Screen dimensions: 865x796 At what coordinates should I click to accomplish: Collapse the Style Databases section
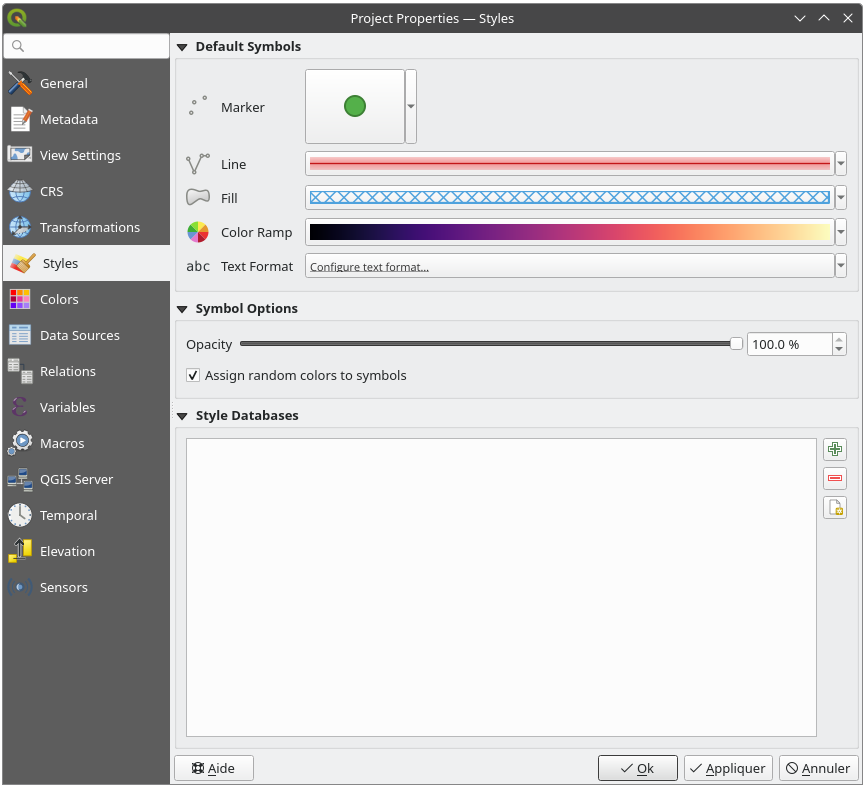coord(183,416)
